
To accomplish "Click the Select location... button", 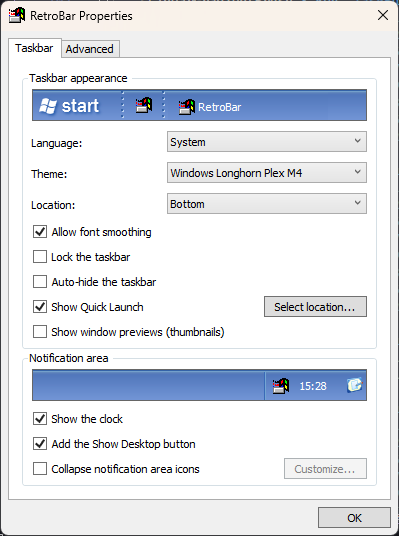I will tap(315, 307).
